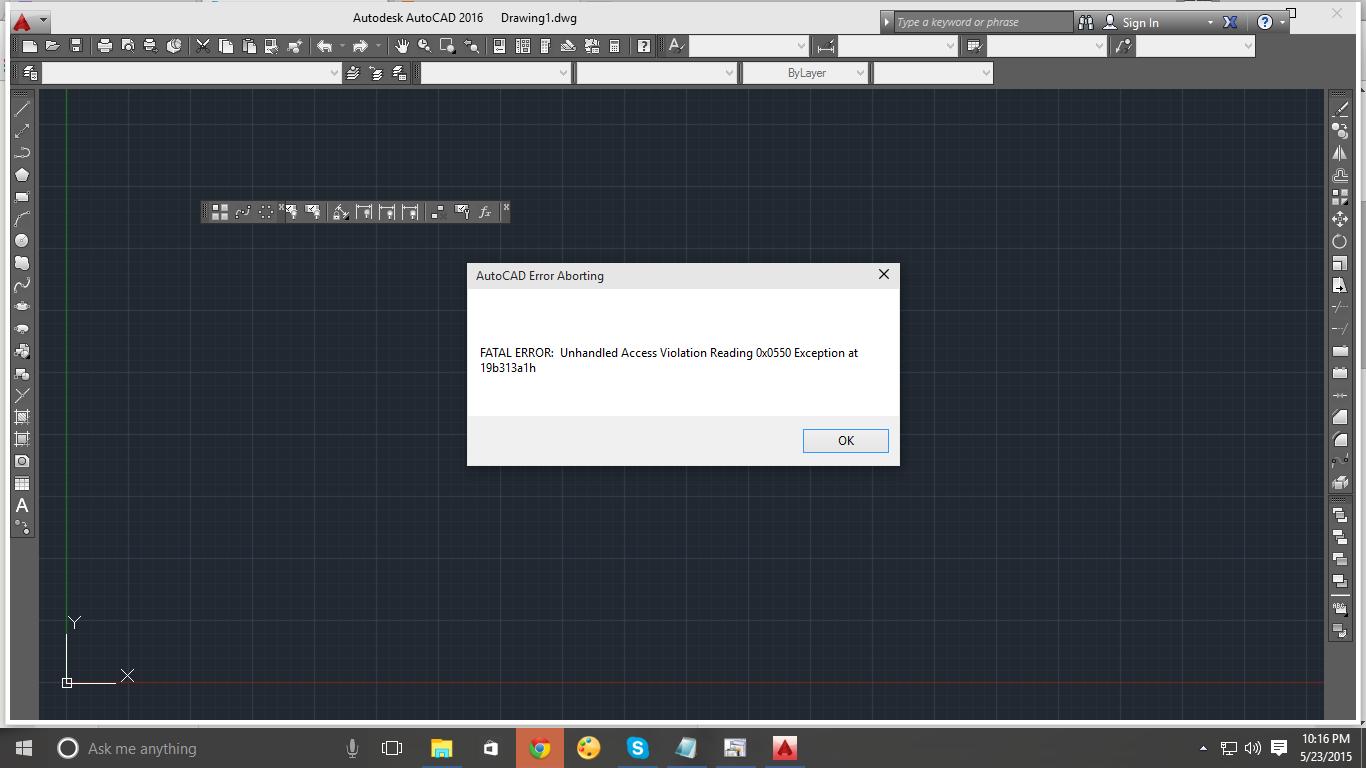Click OK in the AutoCAD Error dialog
Viewport: 1366px width, 768px height.
845,440
